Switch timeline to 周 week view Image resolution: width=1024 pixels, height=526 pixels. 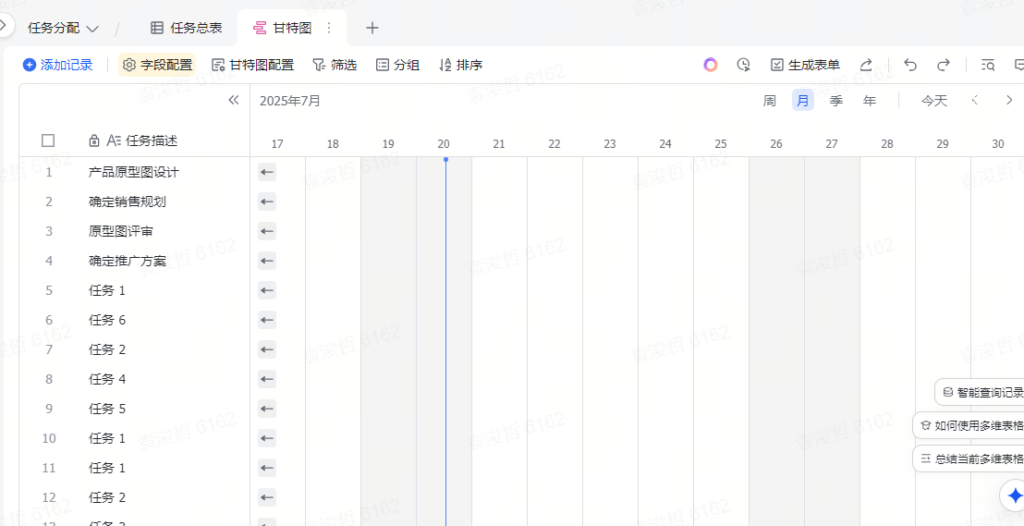pos(769,100)
